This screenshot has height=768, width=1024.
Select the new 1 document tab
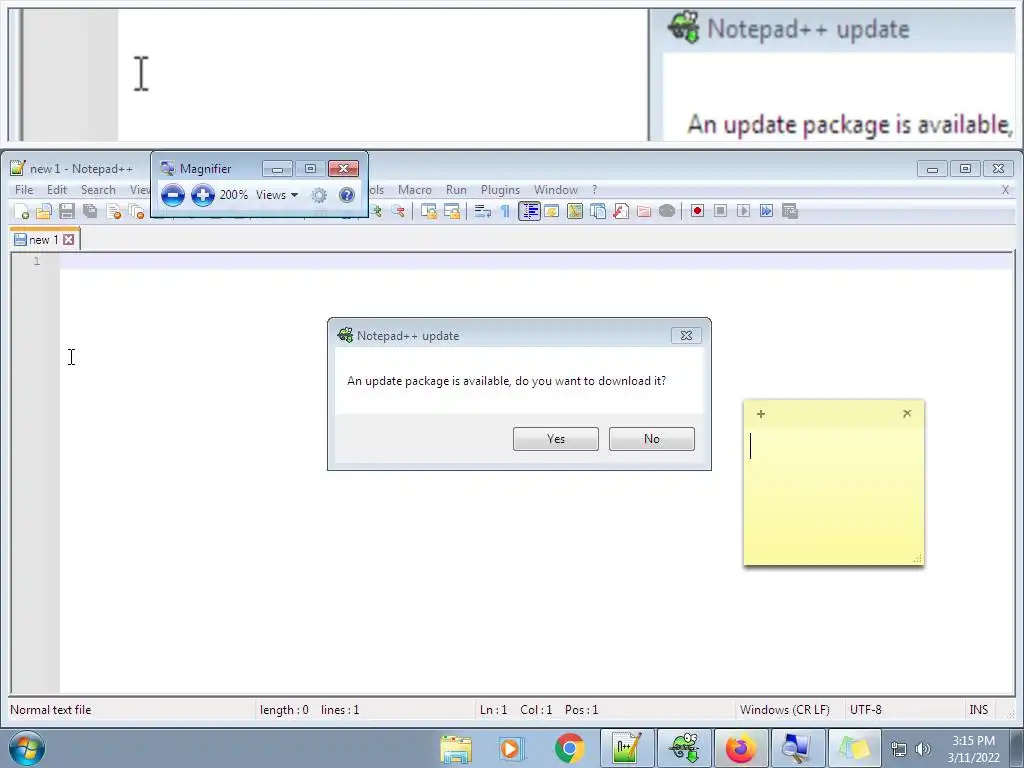44,240
